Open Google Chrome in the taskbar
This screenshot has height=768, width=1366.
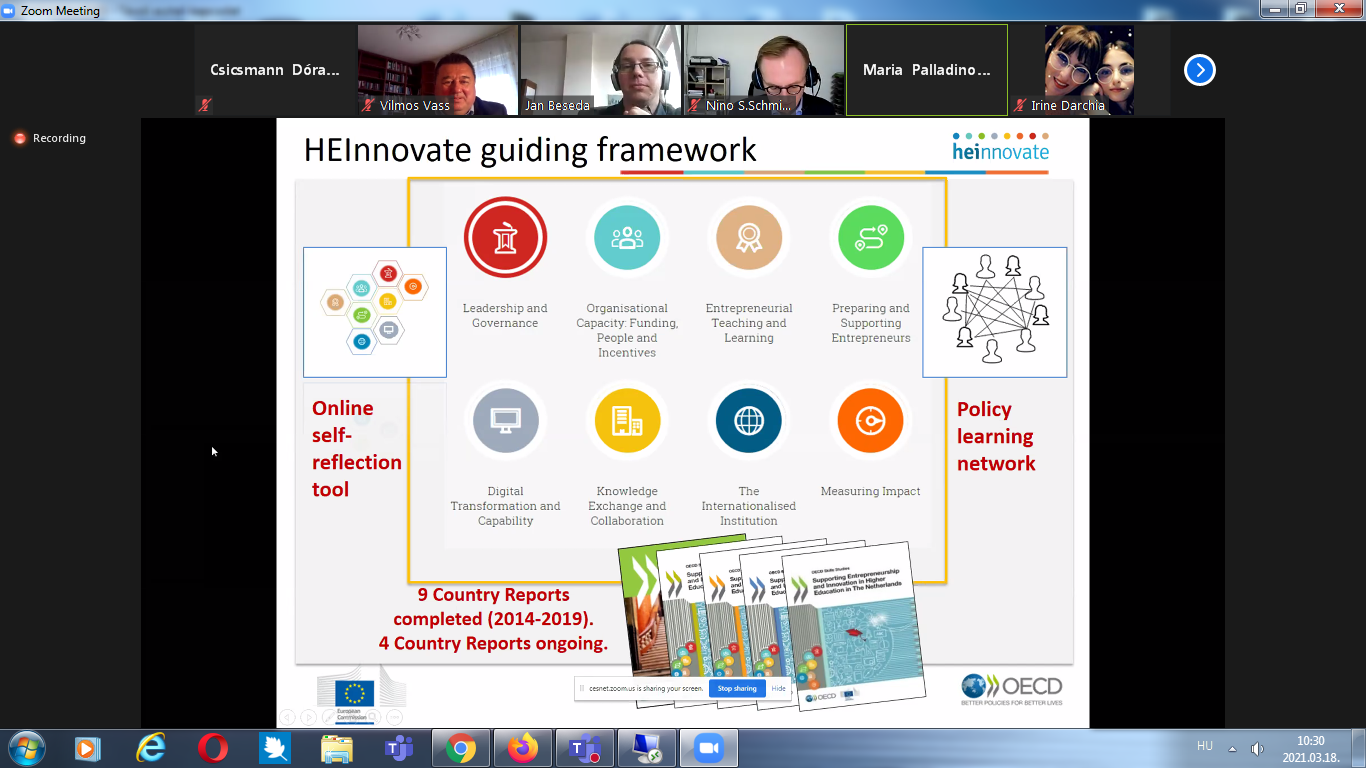coord(460,748)
